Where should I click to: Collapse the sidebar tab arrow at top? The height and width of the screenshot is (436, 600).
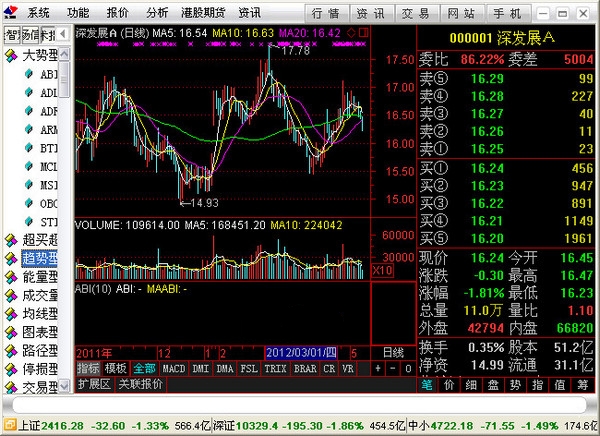pyautogui.click(x=63, y=34)
